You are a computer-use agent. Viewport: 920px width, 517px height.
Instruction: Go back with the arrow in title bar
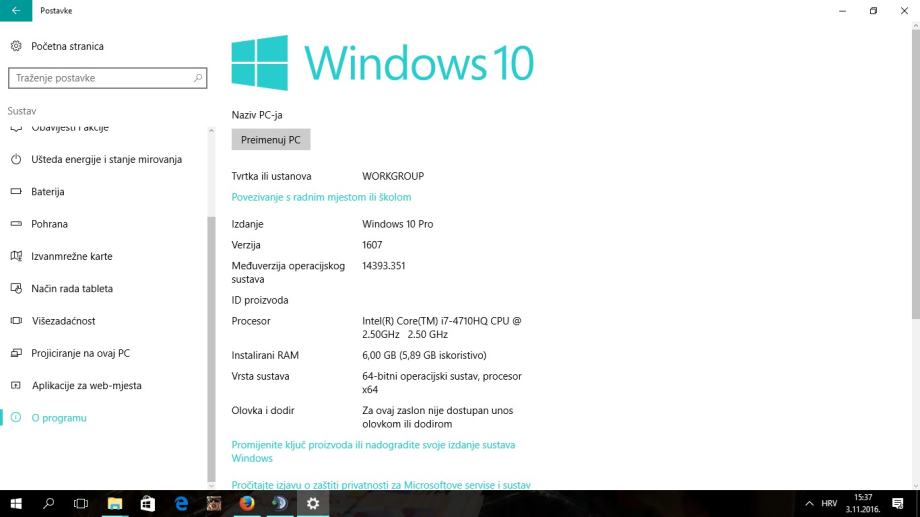click(16, 11)
